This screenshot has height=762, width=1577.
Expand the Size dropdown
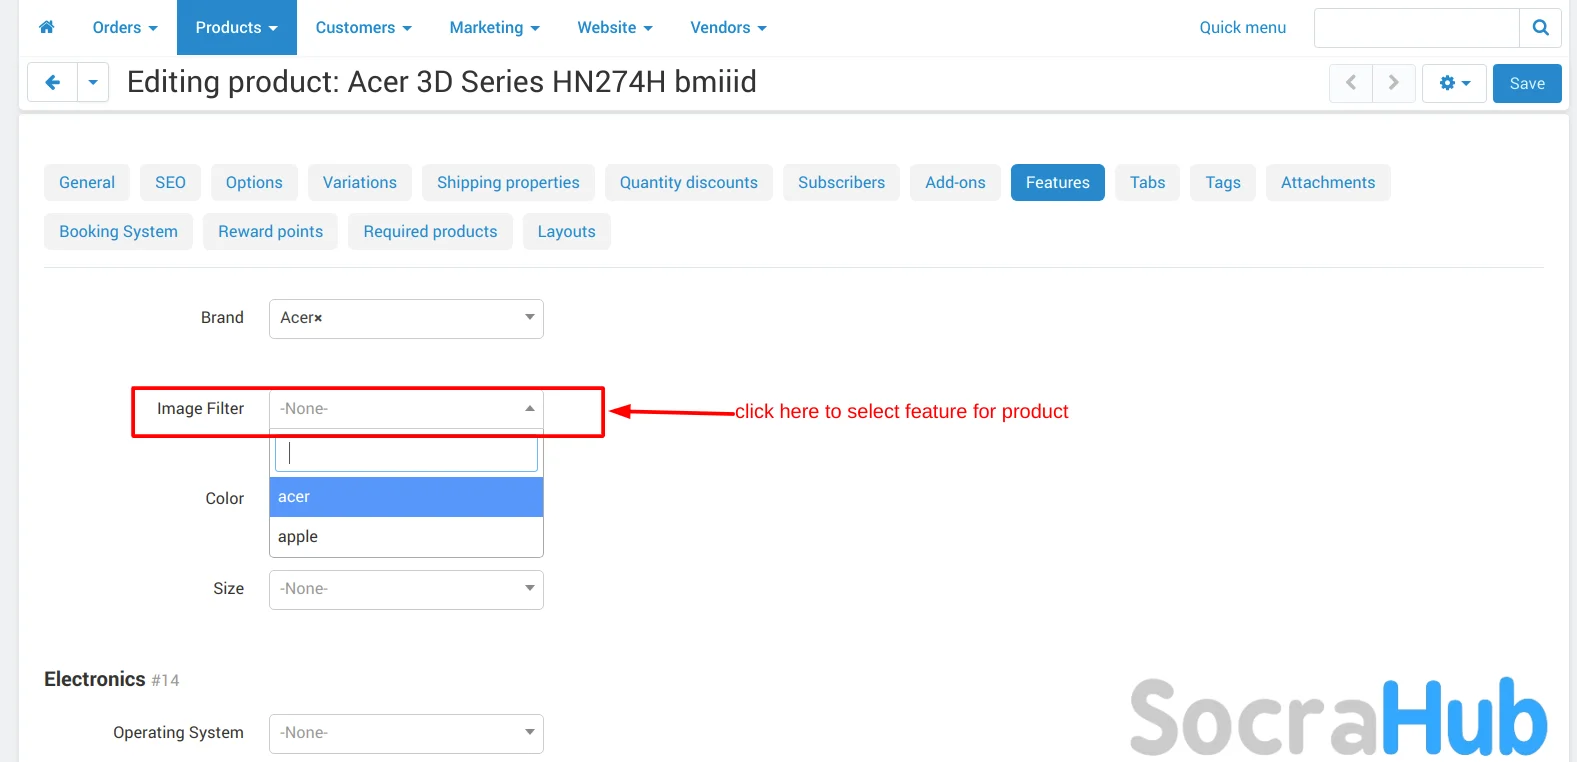point(529,589)
